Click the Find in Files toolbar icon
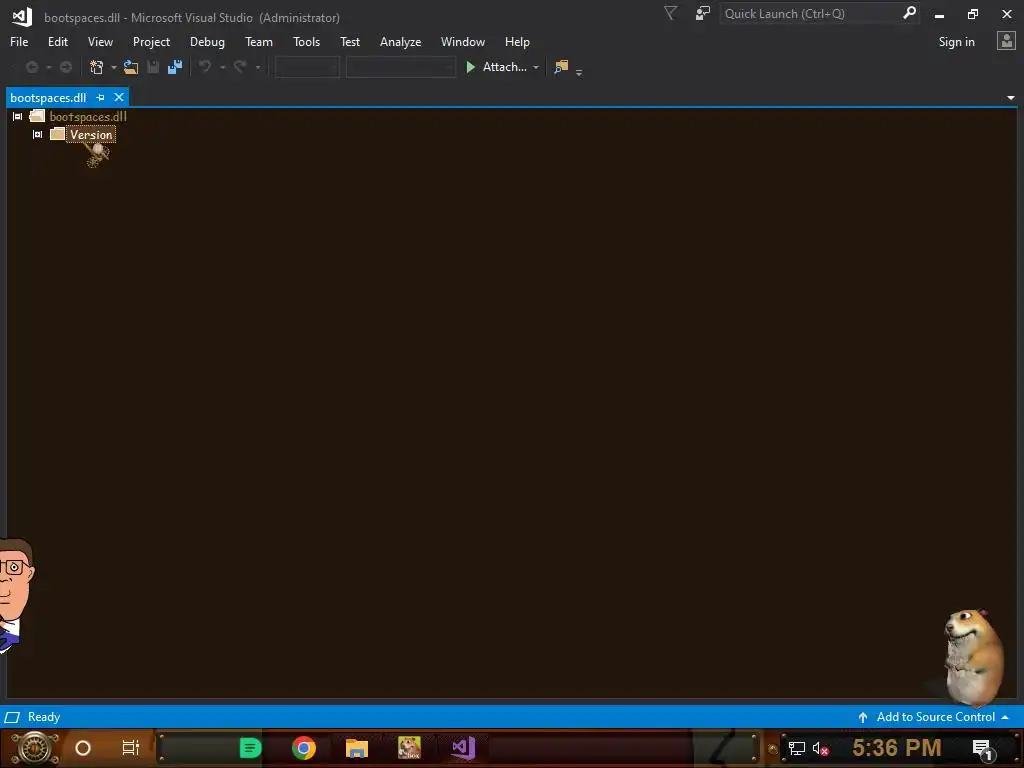 [561, 67]
